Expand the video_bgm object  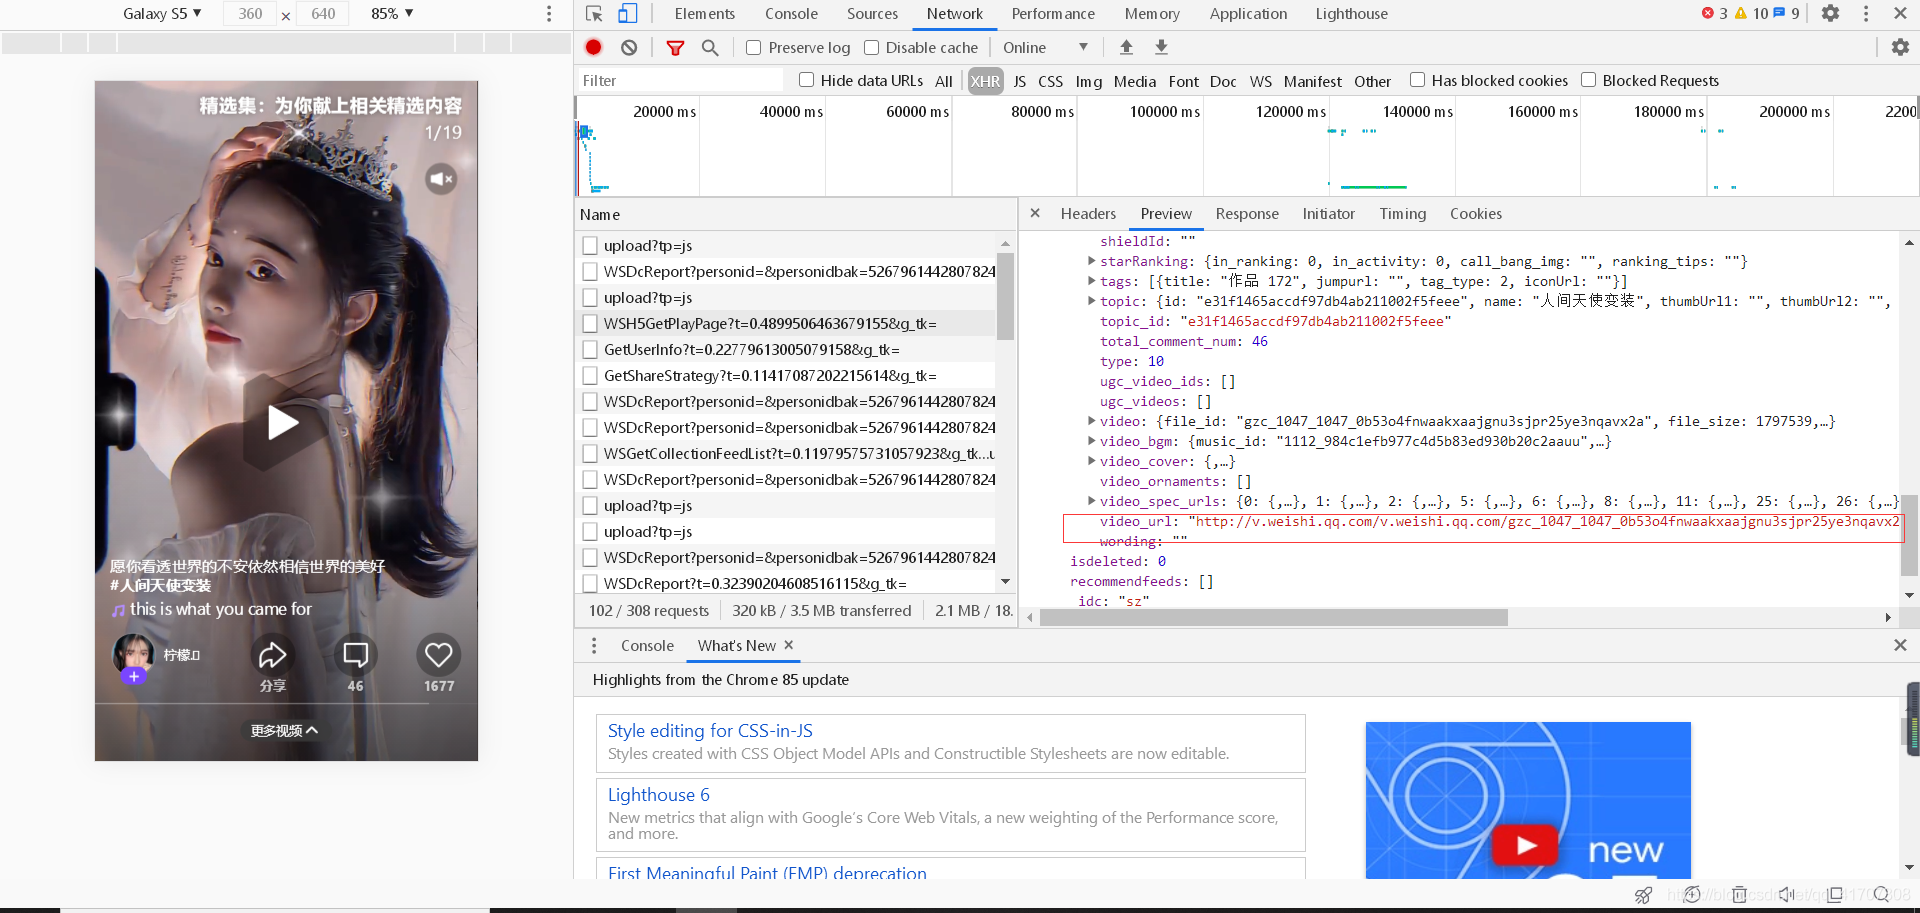(x=1091, y=441)
